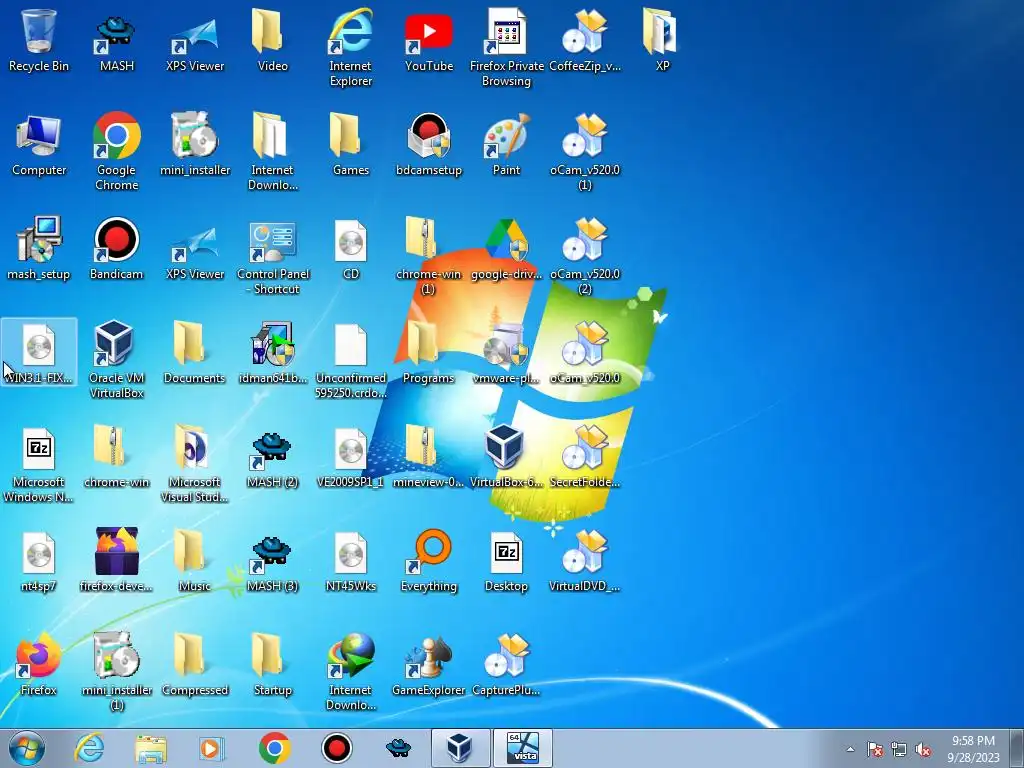Open Bandicam from the taskbar
The image size is (1024, 768).
click(x=337, y=748)
